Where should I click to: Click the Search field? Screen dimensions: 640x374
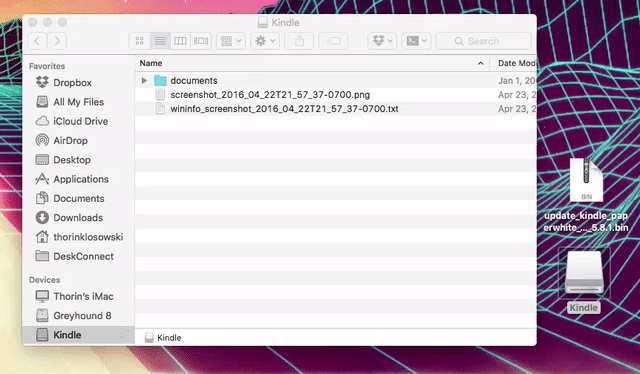click(484, 41)
